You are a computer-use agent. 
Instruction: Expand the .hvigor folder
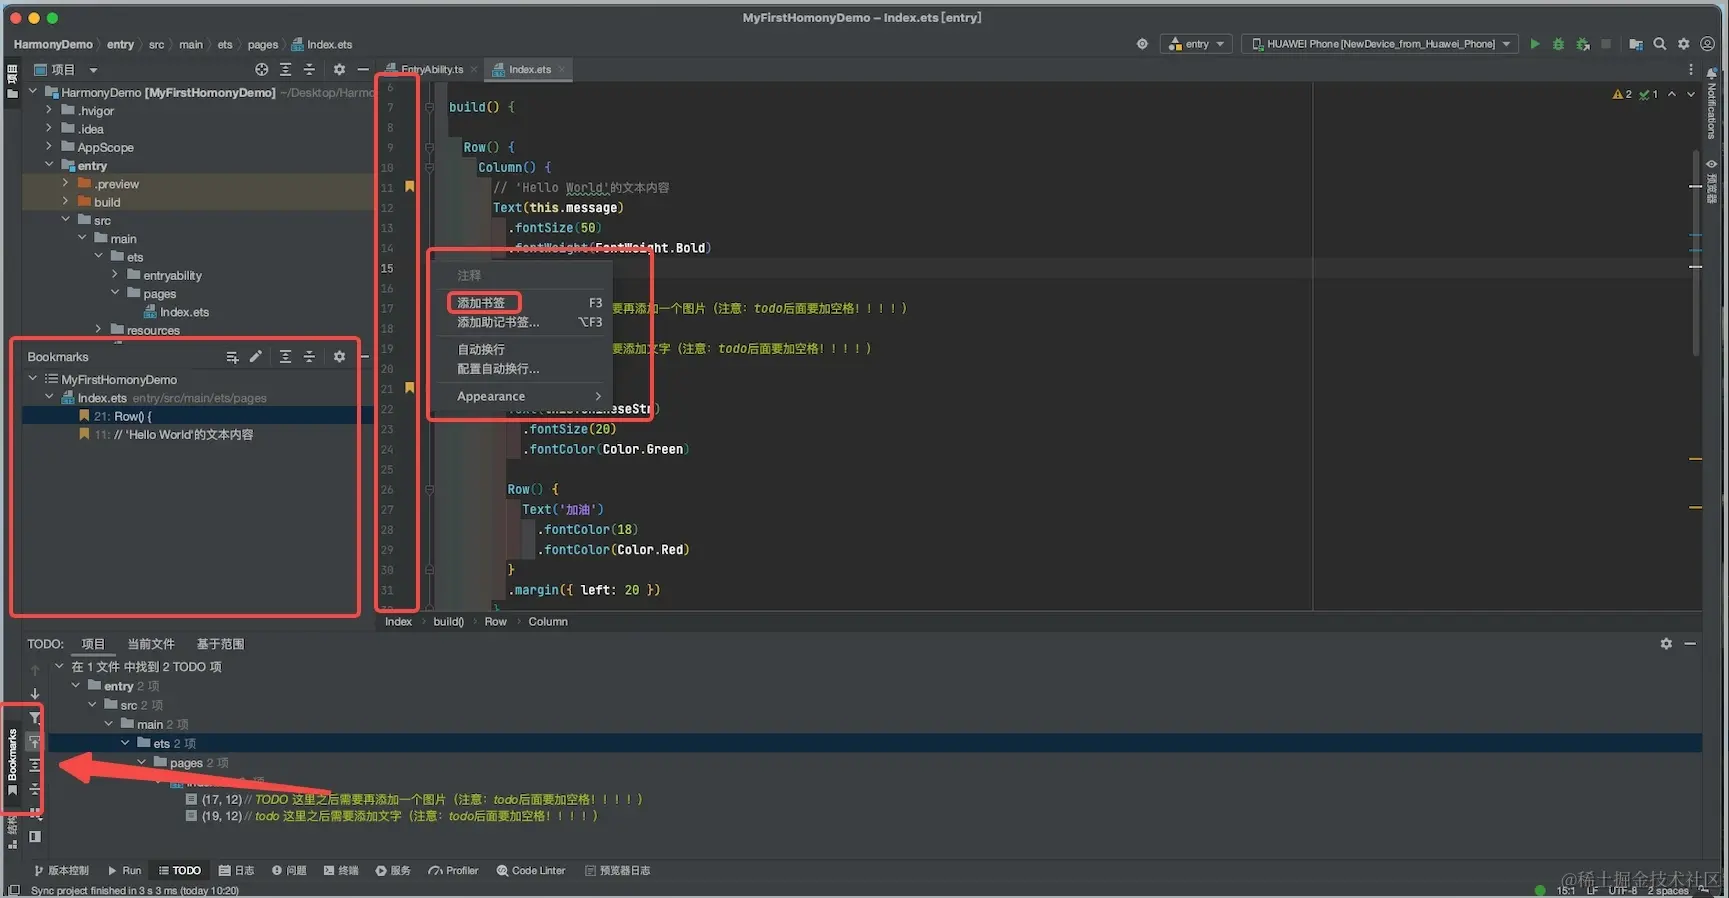pyautogui.click(x=49, y=111)
